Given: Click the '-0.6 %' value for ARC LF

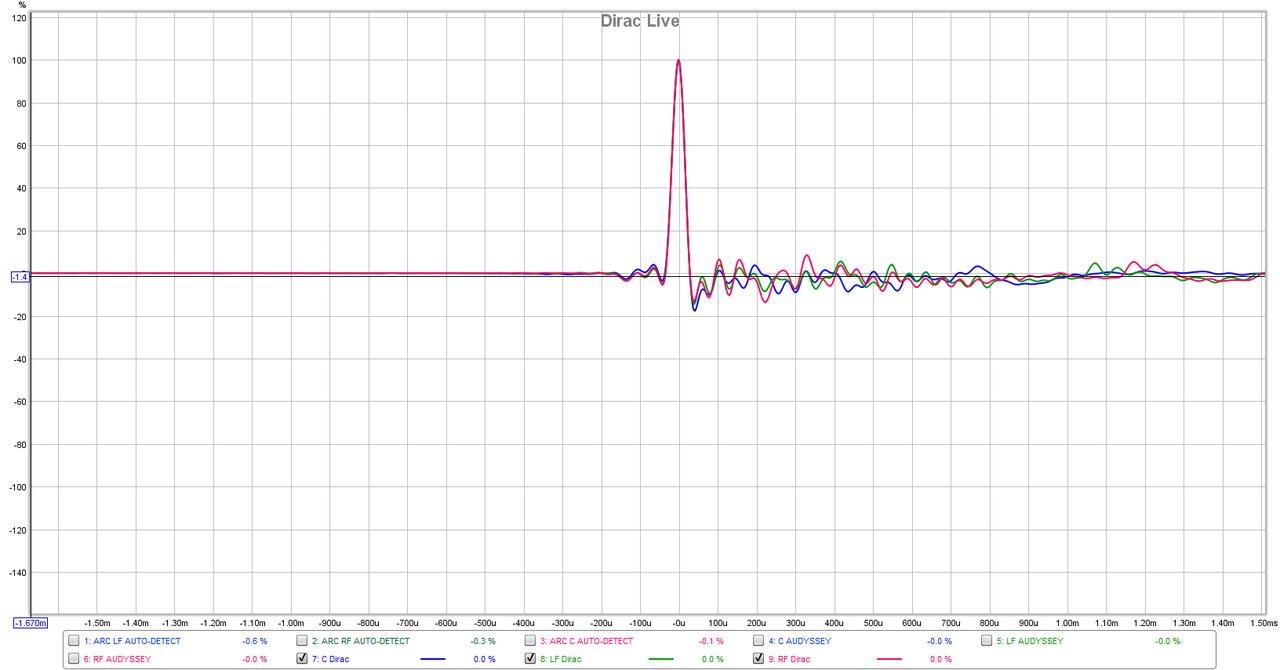Looking at the screenshot, I should 255,641.
